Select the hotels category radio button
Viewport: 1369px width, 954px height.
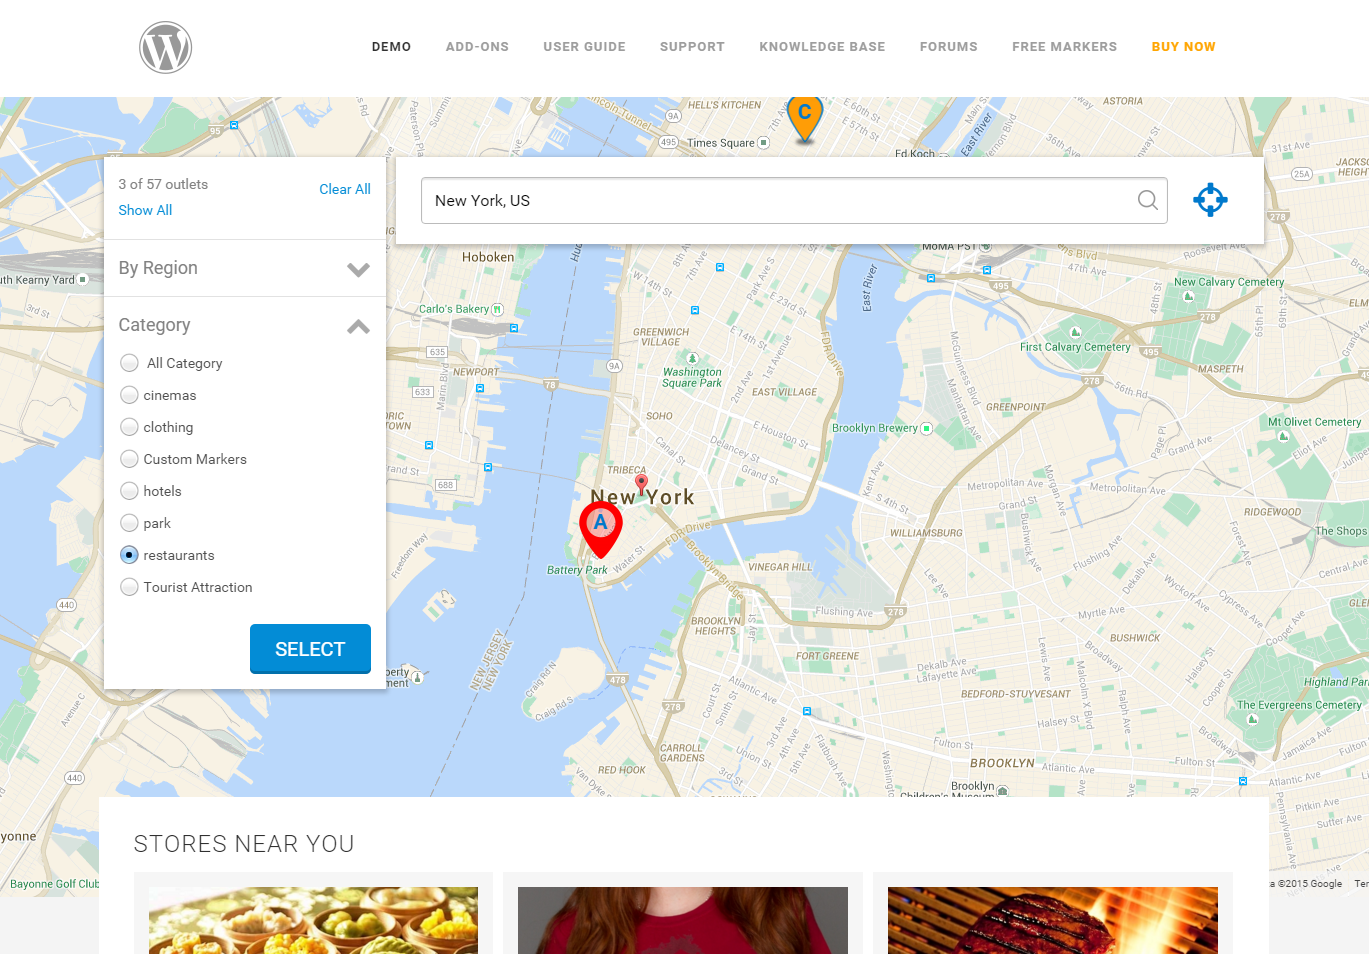click(129, 491)
